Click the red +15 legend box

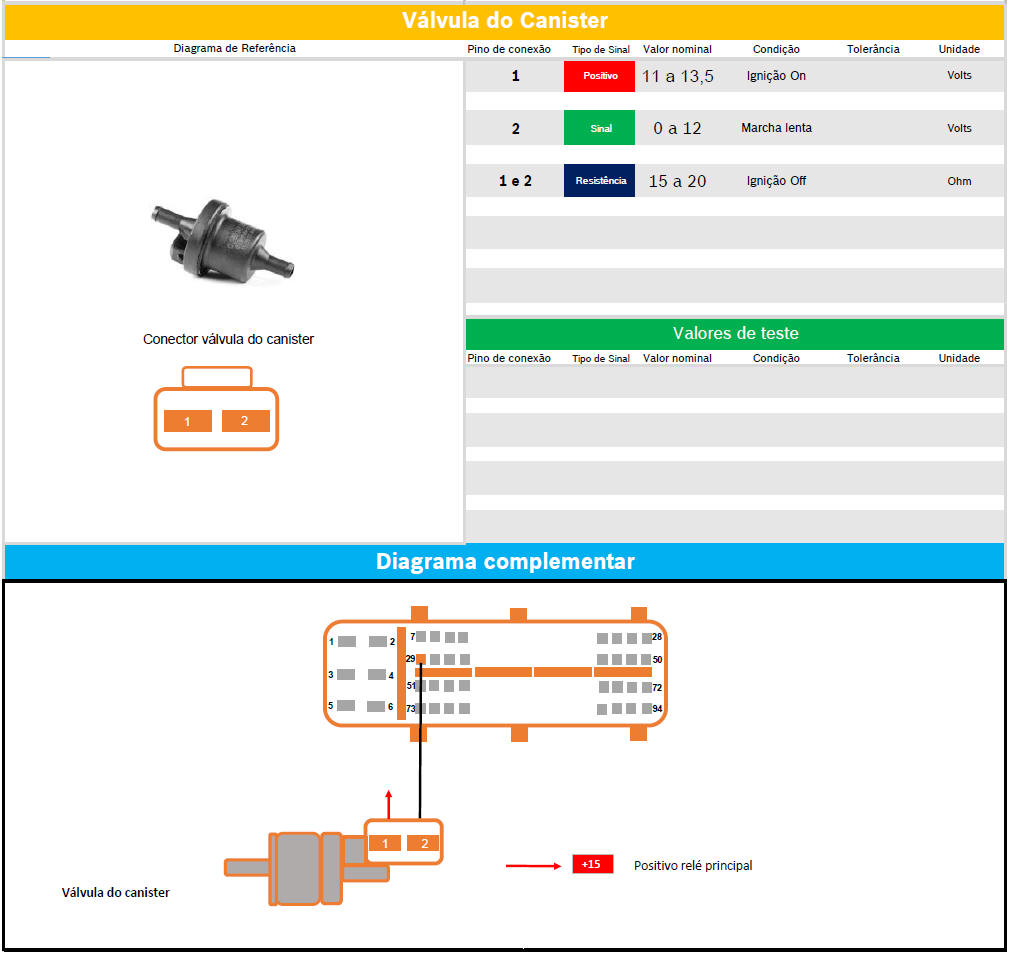pos(592,864)
